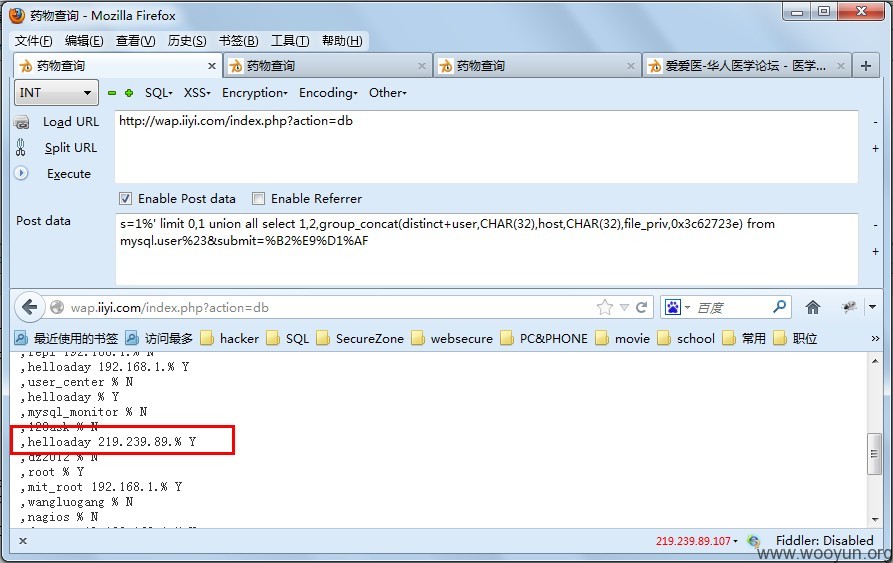
Task: Open the 职位 bookmark folder
Action: tap(796, 339)
